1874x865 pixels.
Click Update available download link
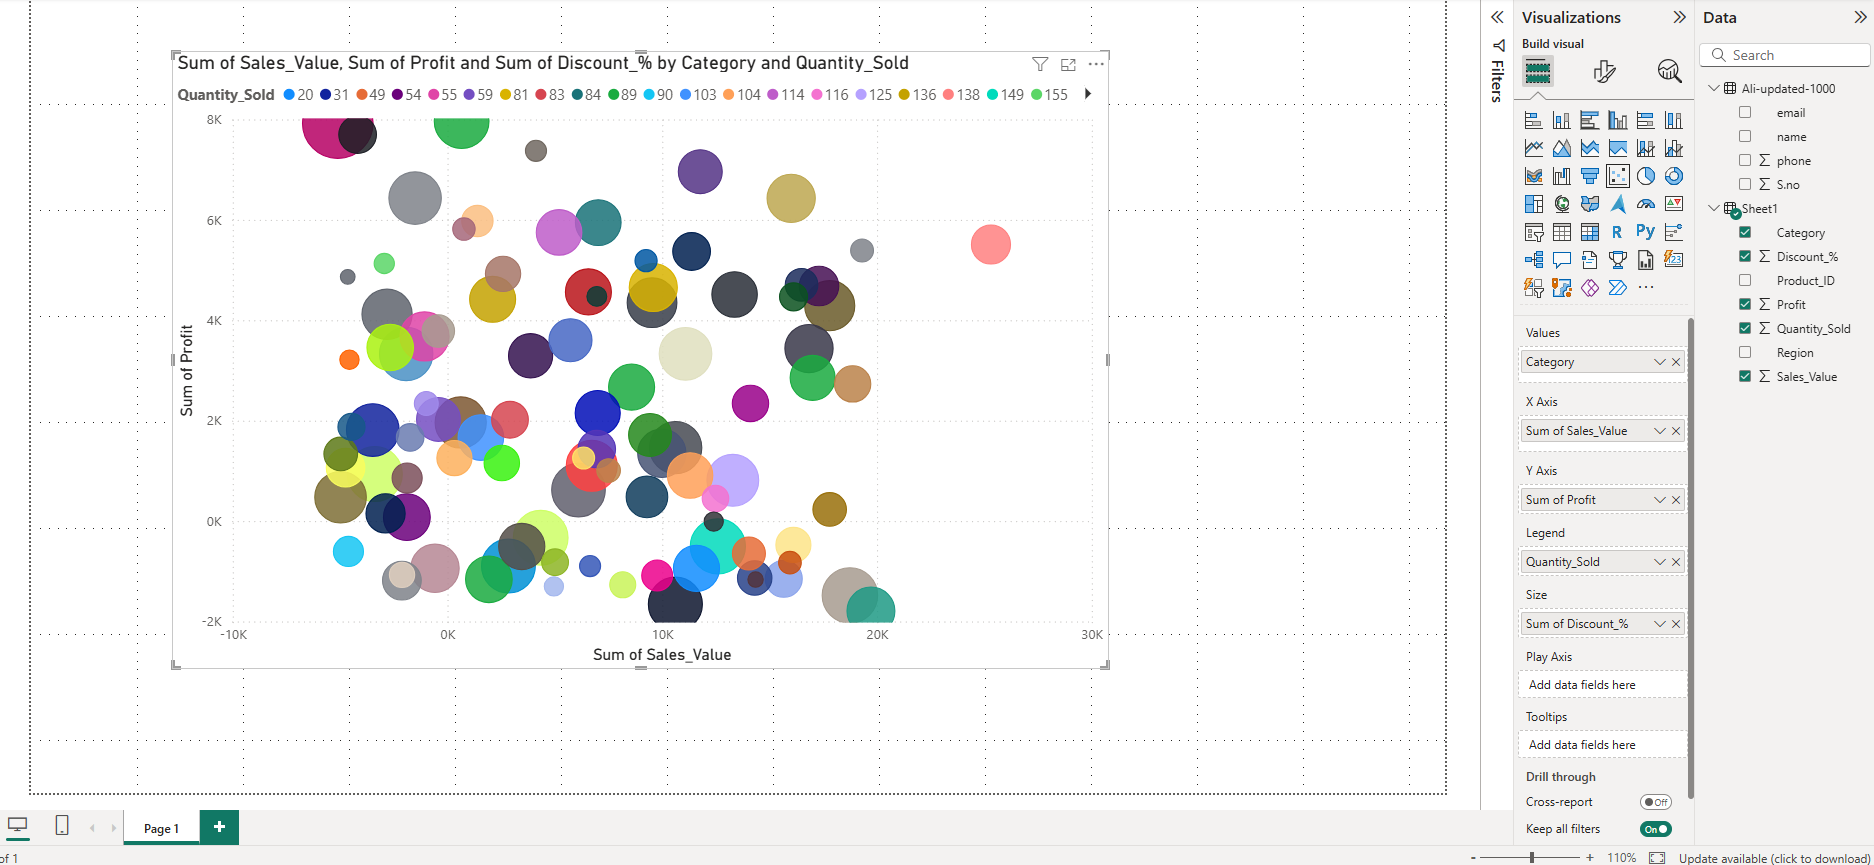1773,858
